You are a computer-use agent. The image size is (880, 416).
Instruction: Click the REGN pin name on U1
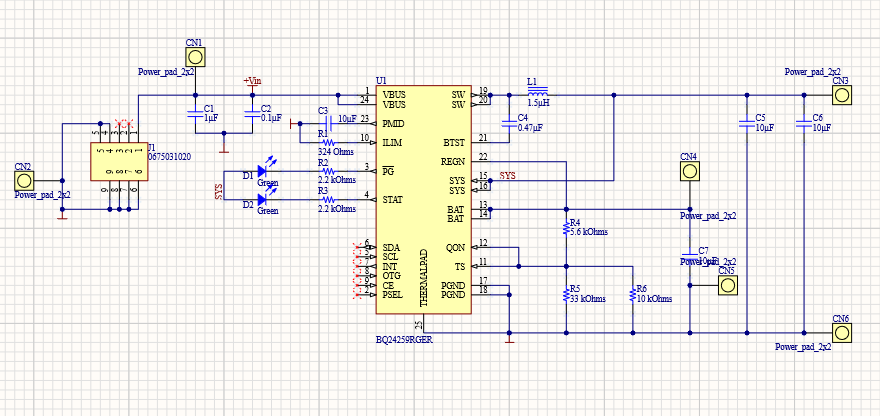(x=453, y=162)
